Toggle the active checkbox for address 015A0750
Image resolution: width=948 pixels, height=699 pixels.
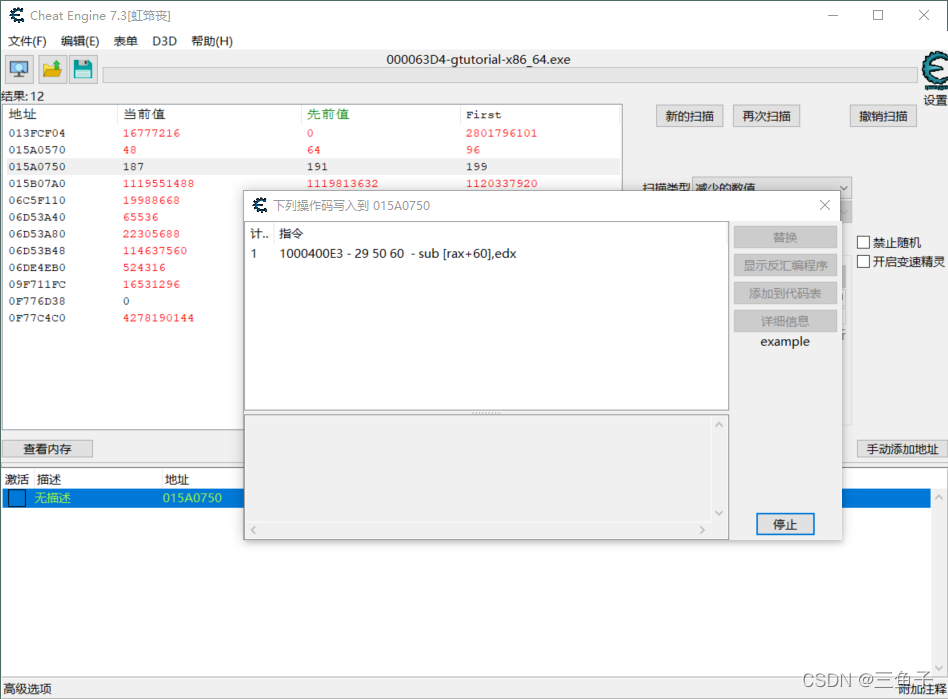coord(17,498)
